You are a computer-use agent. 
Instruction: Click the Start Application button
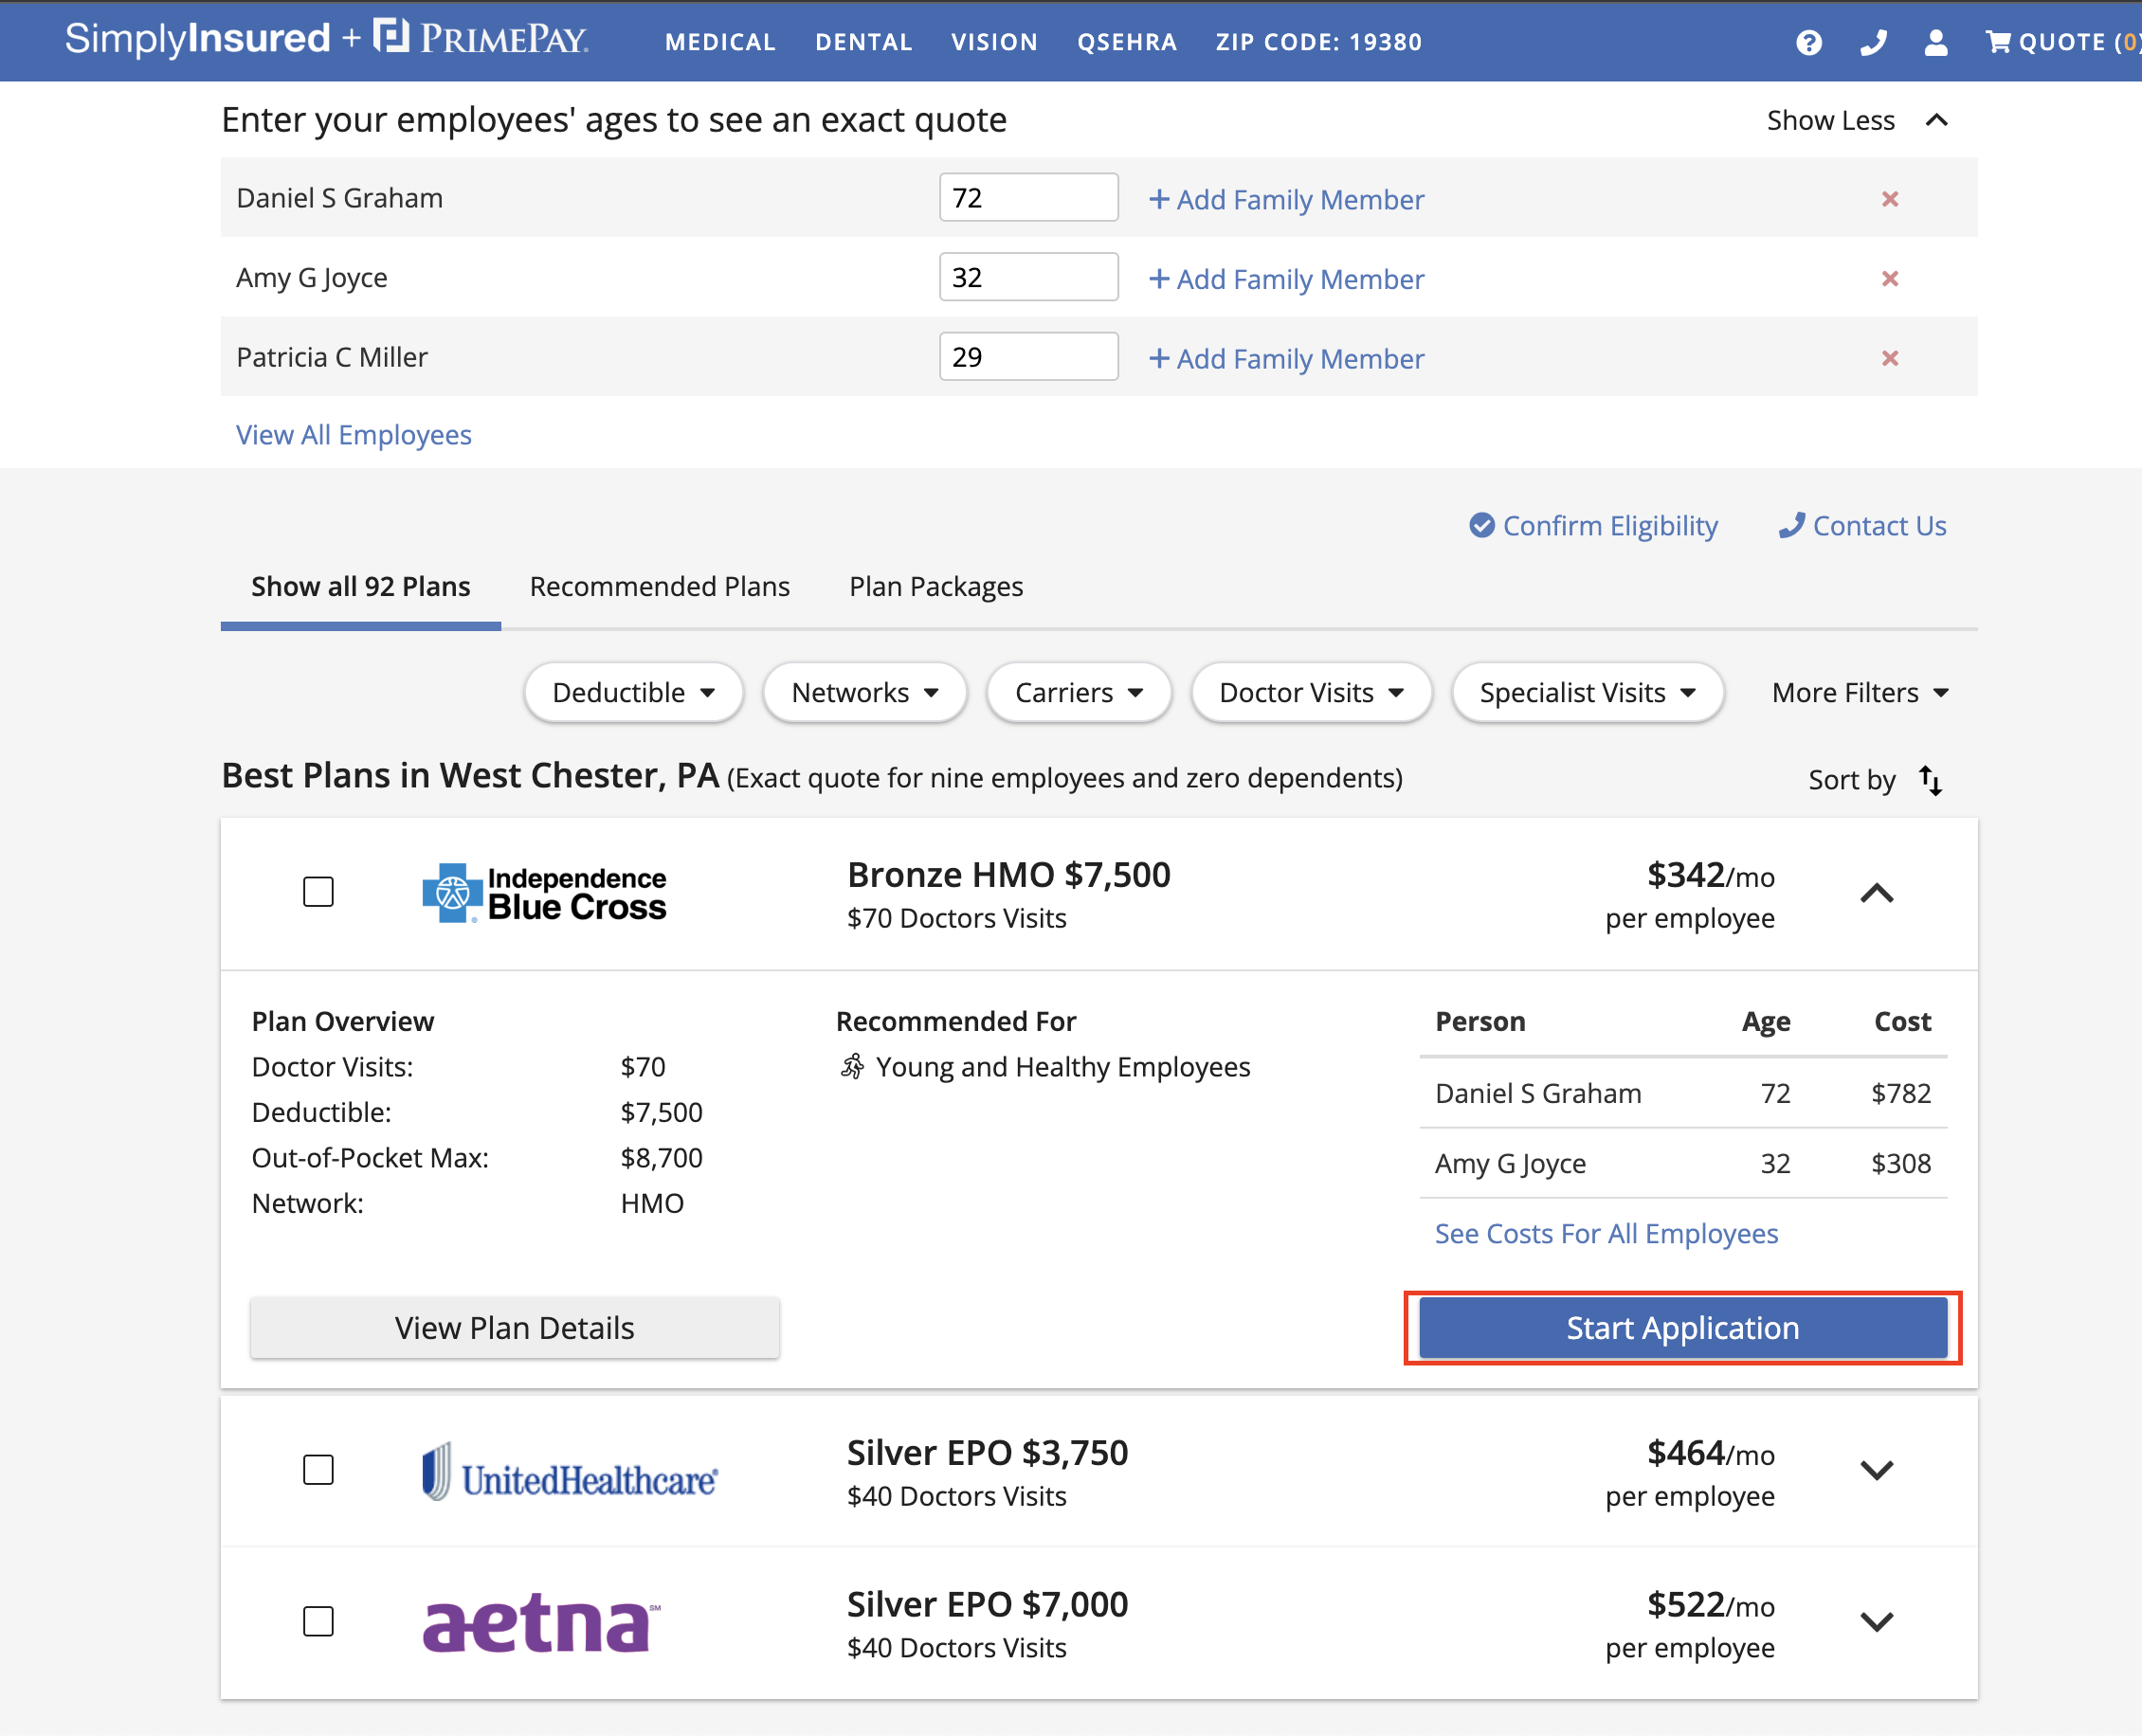pos(1682,1328)
